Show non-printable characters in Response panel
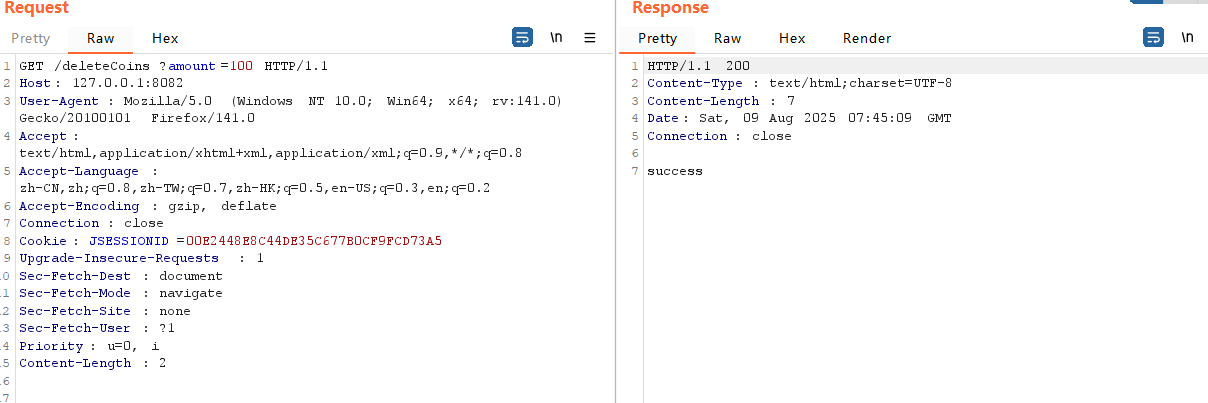Viewport: 1208px width, 403px height. click(x=1187, y=38)
